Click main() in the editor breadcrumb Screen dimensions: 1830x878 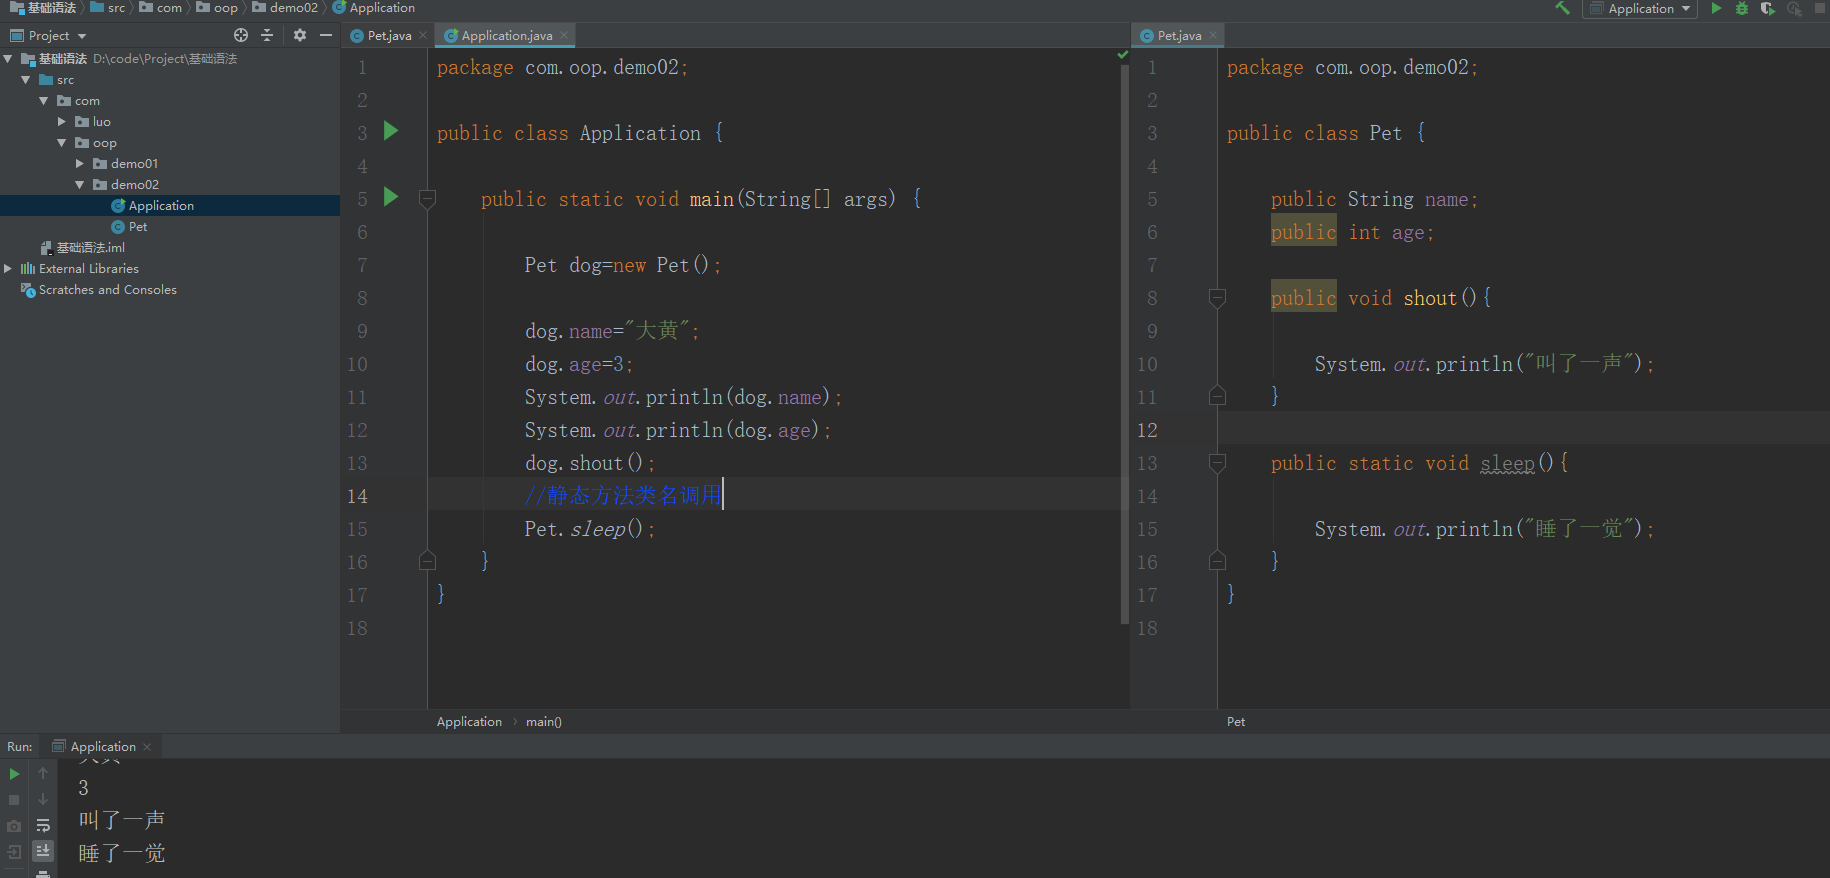(x=544, y=721)
